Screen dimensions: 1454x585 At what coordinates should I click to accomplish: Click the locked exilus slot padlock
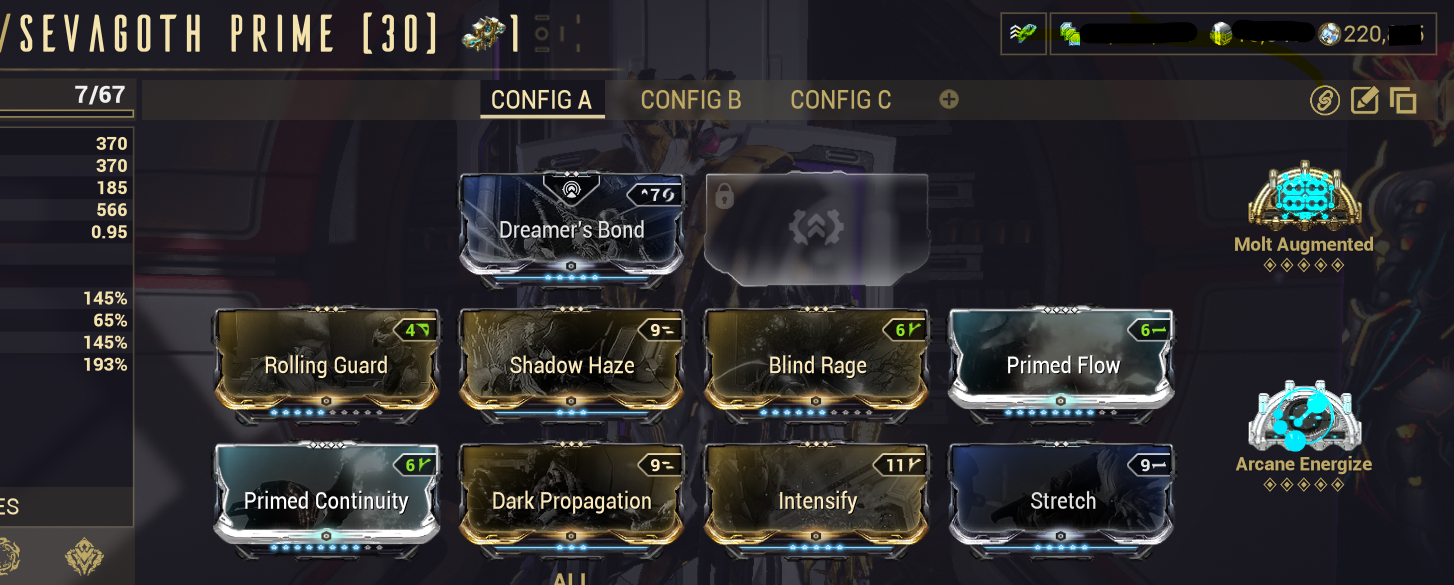coord(724,196)
